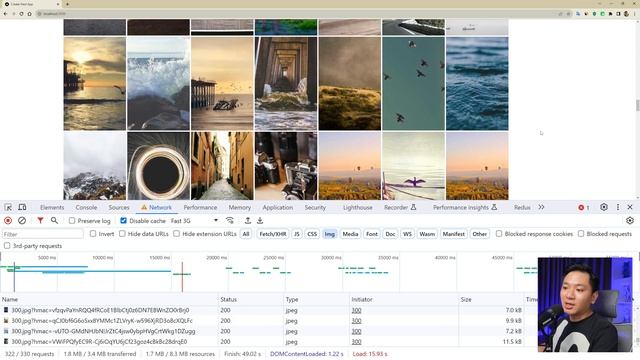Switch to the Lighthouse tab

[358, 207]
